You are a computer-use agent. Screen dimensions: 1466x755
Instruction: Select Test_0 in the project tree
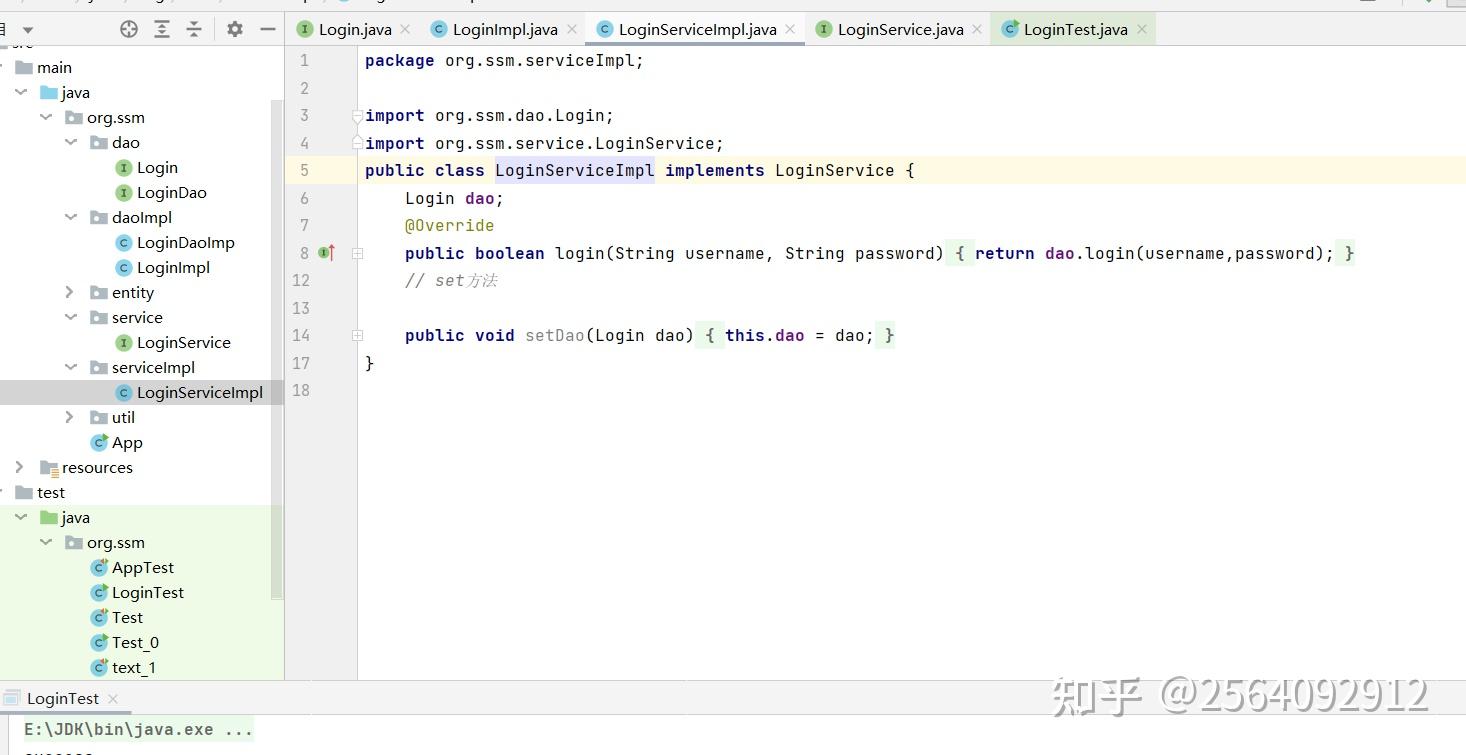pyautogui.click(x=135, y=642)
